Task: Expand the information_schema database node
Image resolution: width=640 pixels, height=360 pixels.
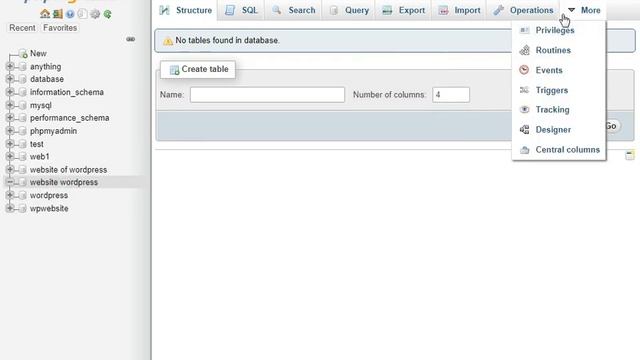Action: click(10, 92)
